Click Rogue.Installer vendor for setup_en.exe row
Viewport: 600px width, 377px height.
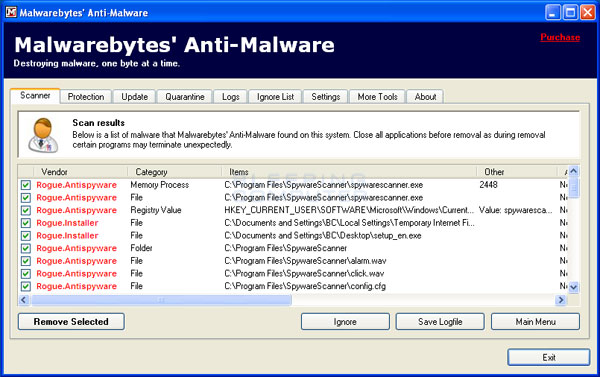click(x=67, y=235)
